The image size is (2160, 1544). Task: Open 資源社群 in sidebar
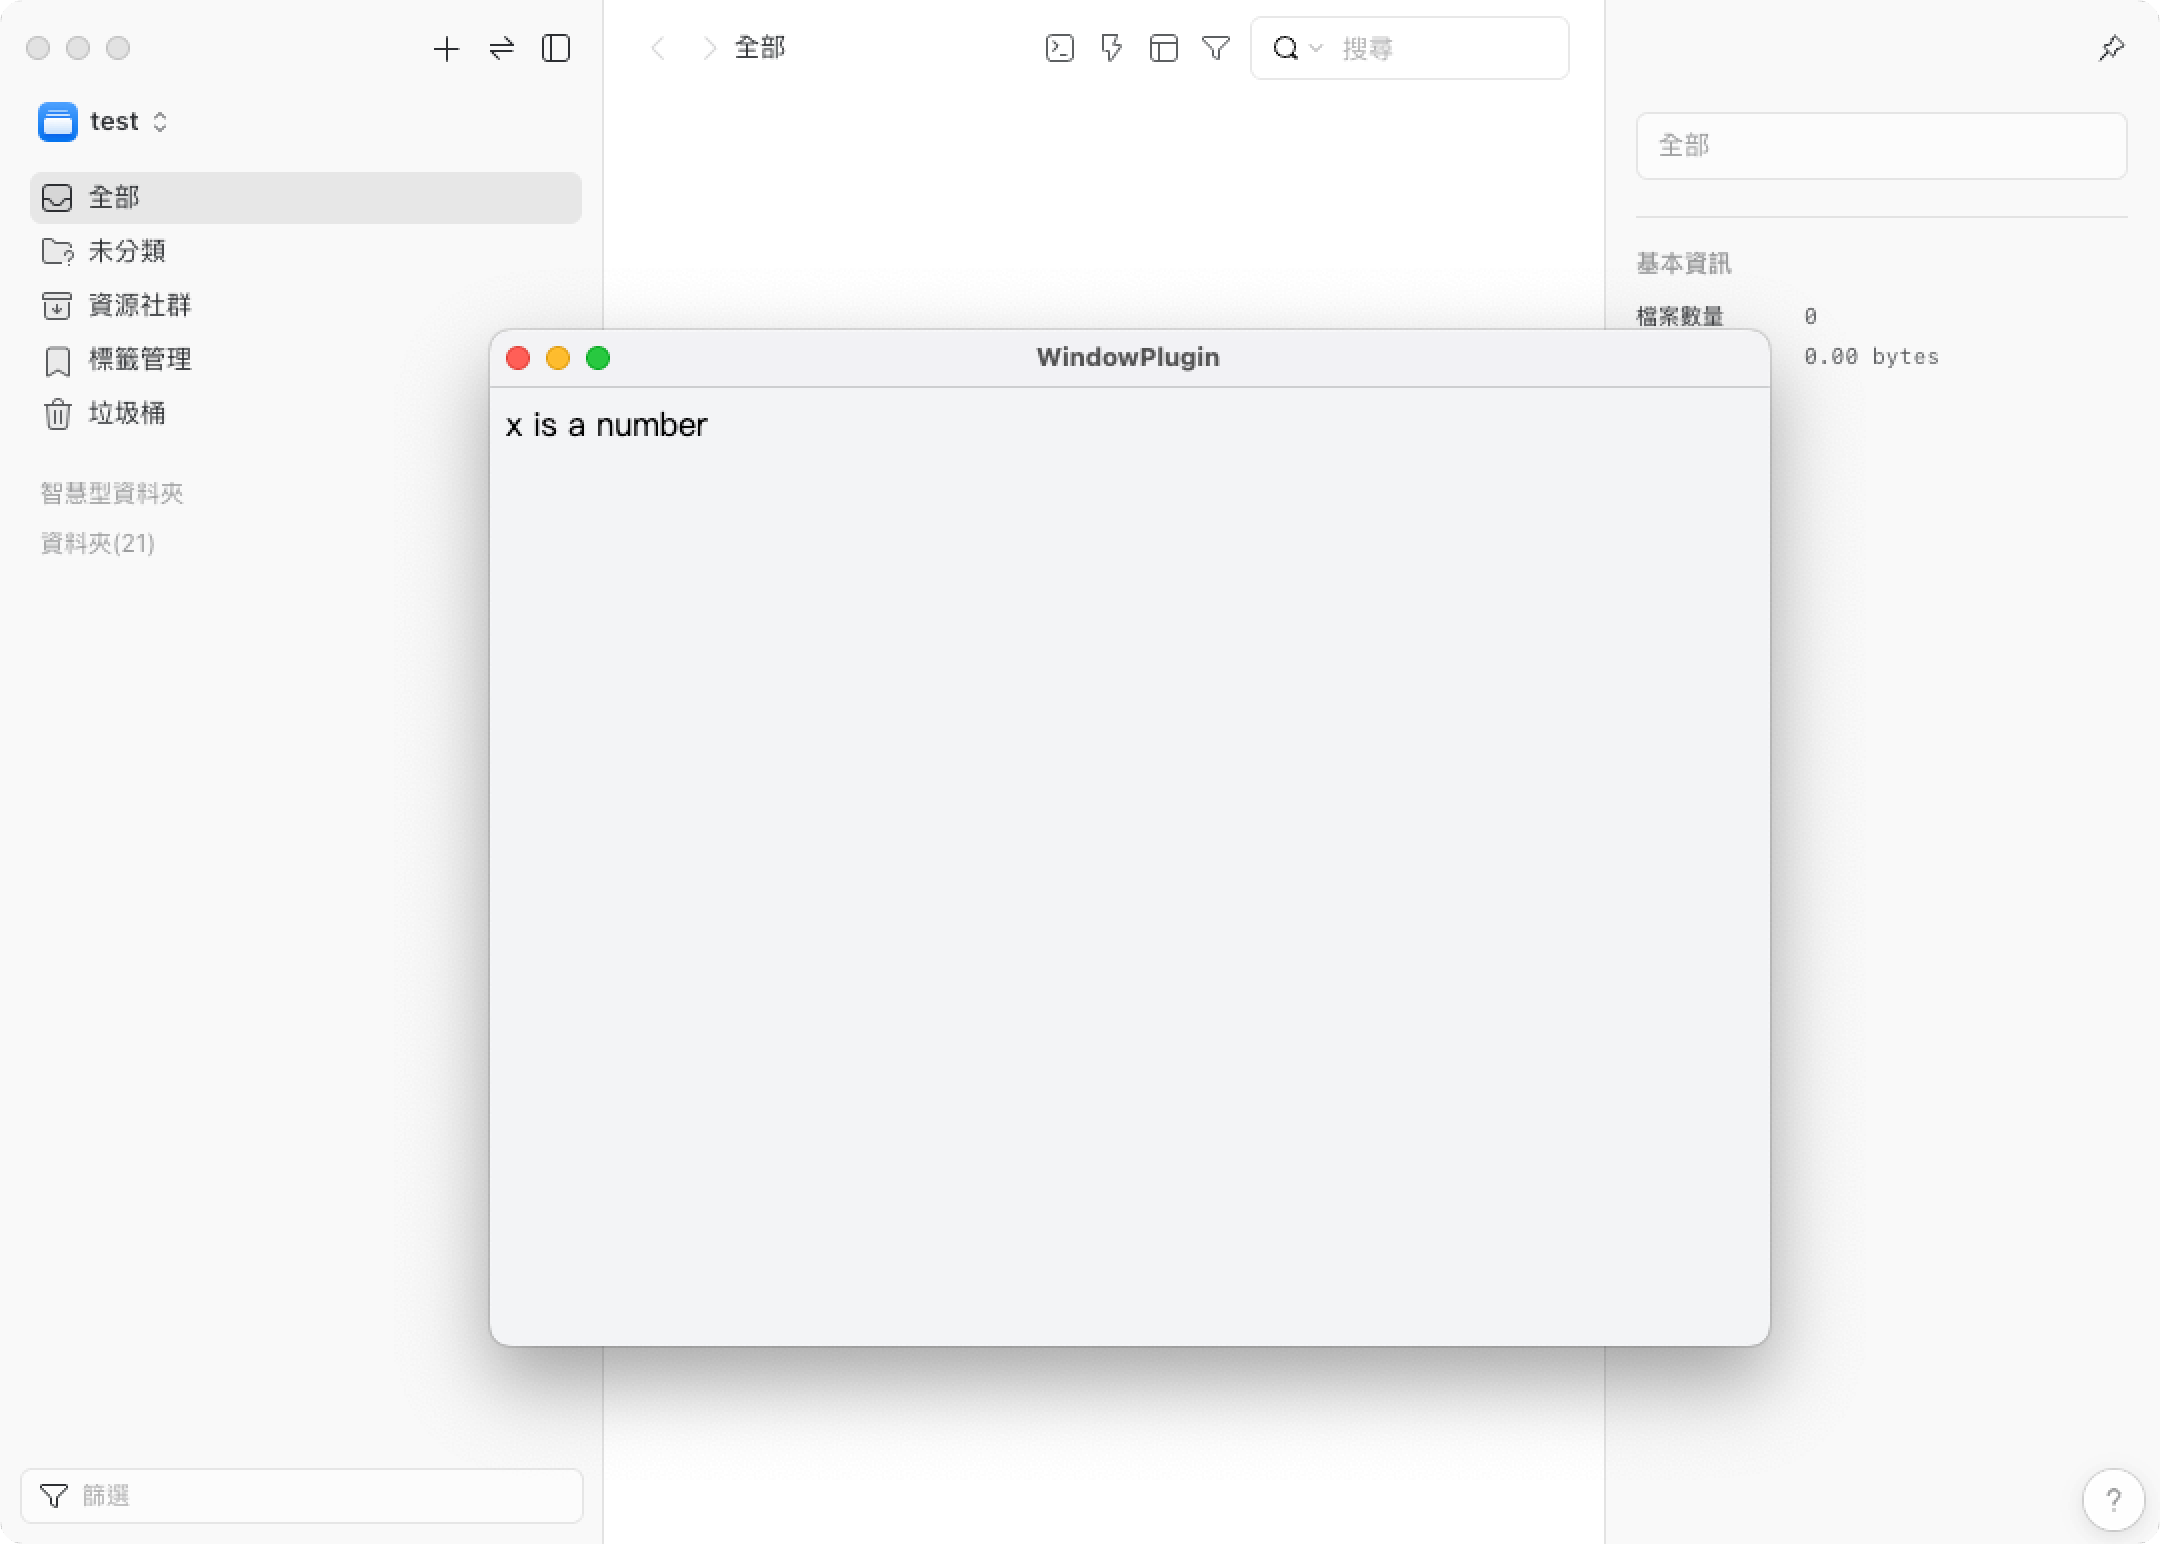click(x=139, y=305)
